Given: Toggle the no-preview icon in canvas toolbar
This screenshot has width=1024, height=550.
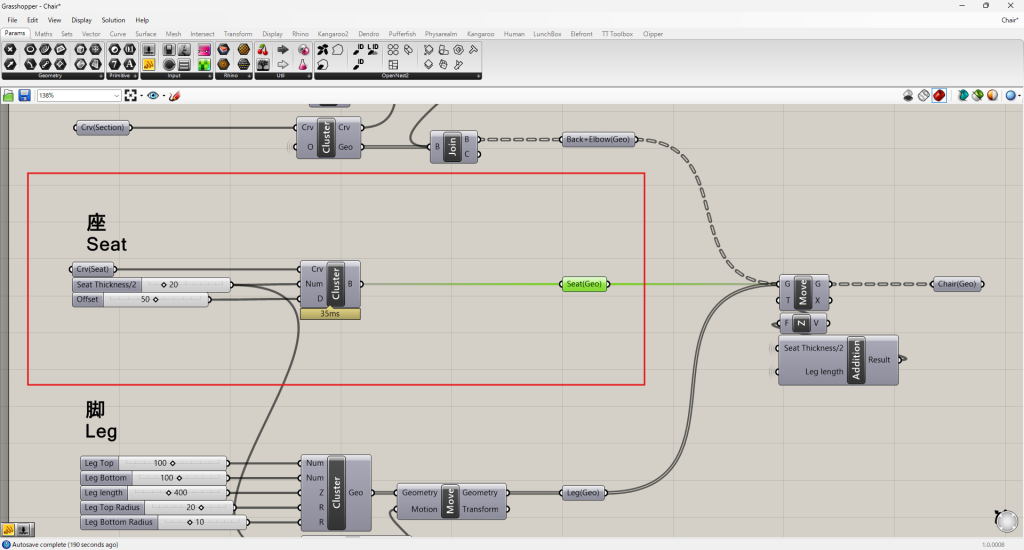Looking at the screenshot, I should [908, 96].
